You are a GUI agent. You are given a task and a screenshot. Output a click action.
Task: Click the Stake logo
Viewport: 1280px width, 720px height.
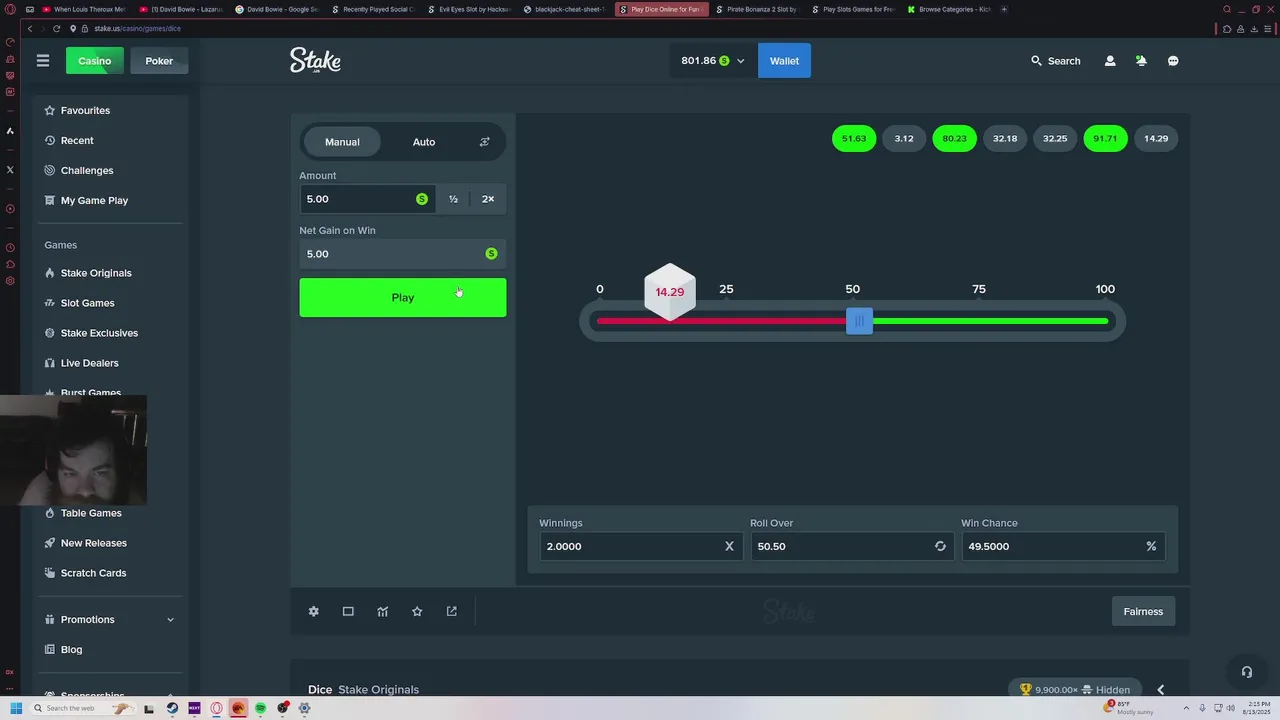click(315, 61)
